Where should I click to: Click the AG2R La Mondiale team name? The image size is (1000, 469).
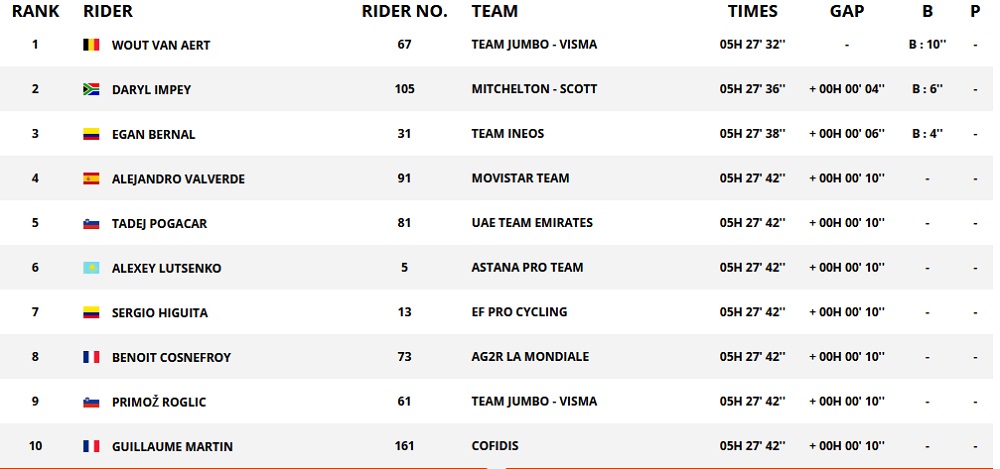coord(530,357)
